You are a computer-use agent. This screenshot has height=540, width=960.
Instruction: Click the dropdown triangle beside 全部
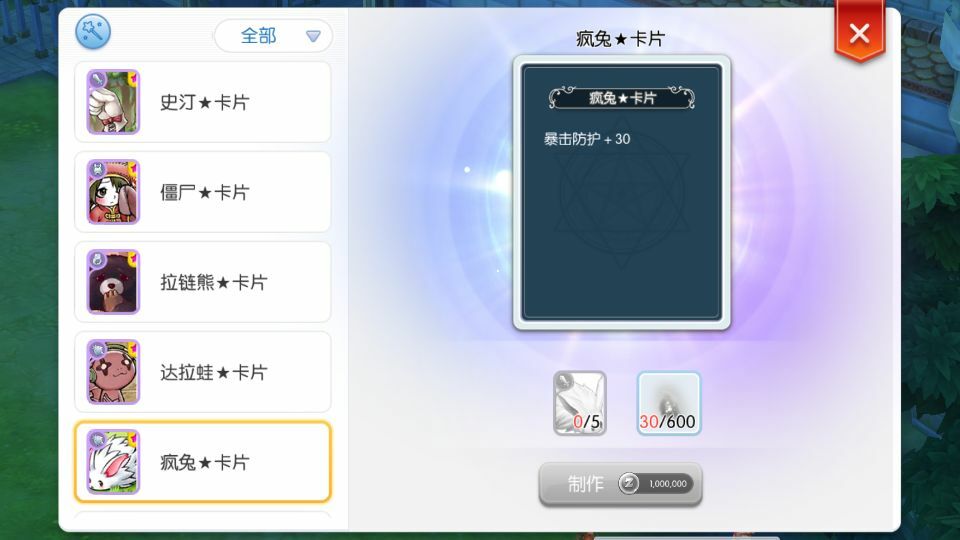coord(313,37)
